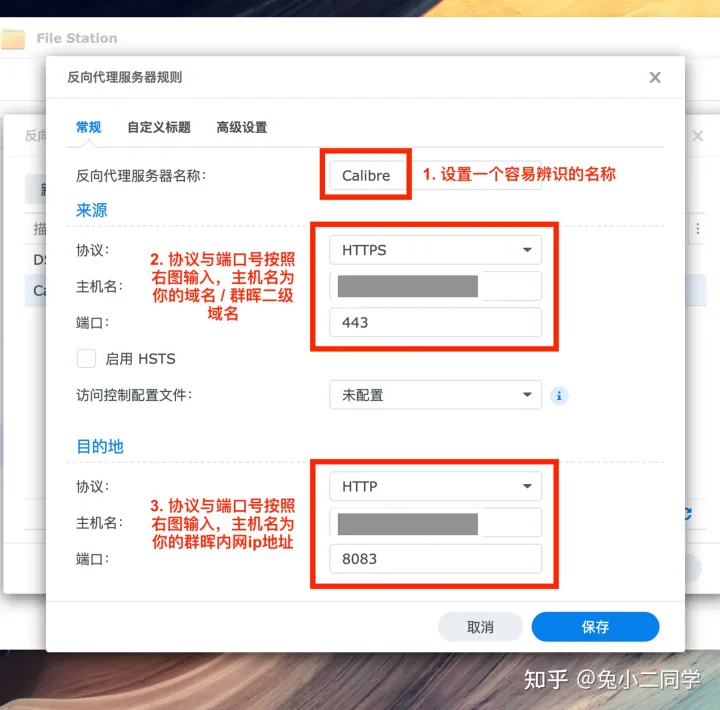Close the background reverse proxy window
The image size is (720, 710).
click(x=698, y=136)
